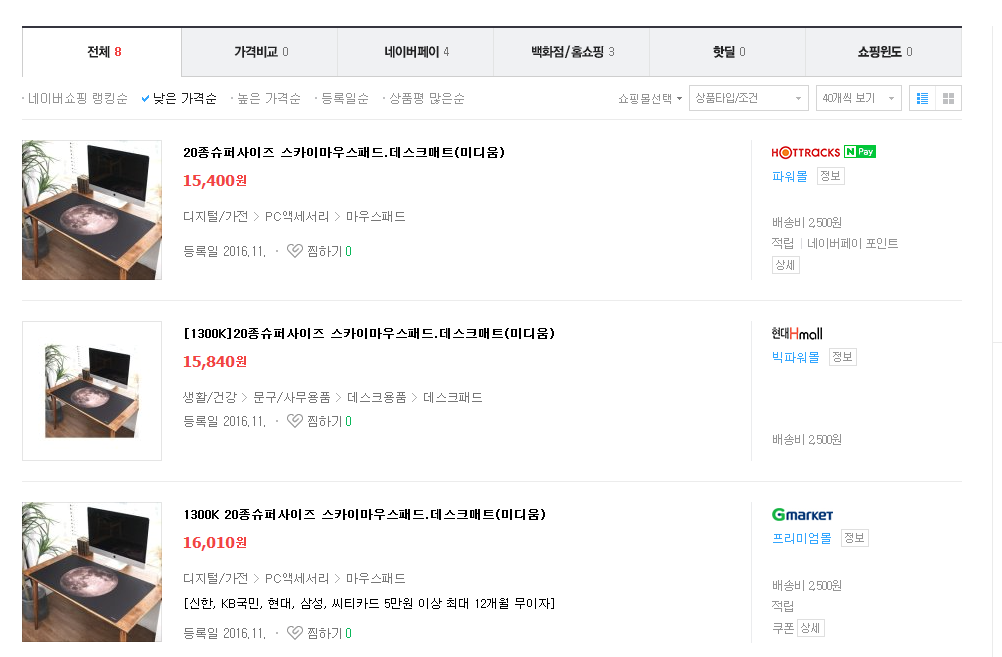1002x657 pixels.
Task: Click the first product thumbnail image
Action: pos(91,210)
